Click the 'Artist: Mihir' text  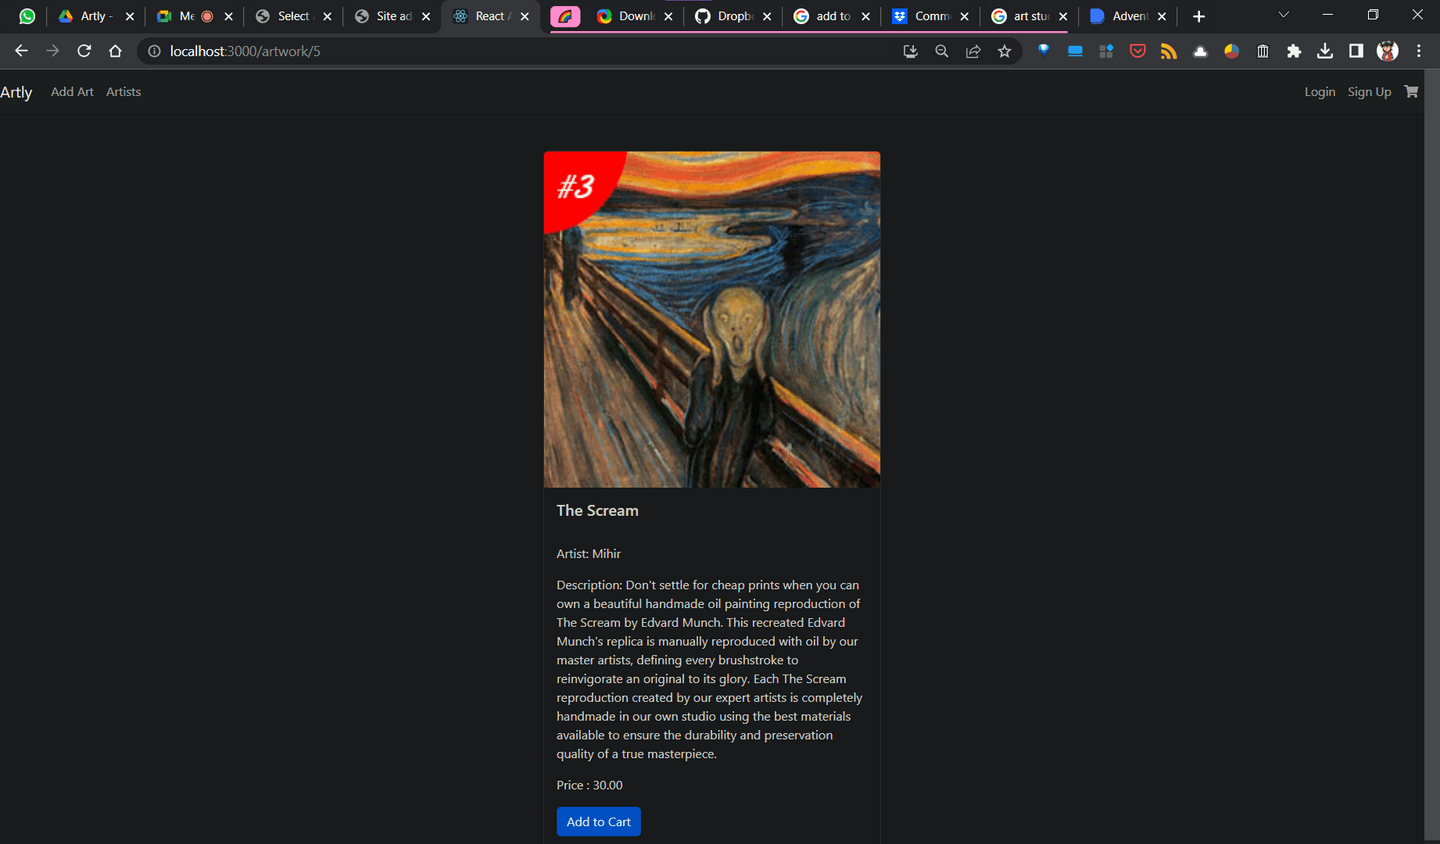coord(589,554)
